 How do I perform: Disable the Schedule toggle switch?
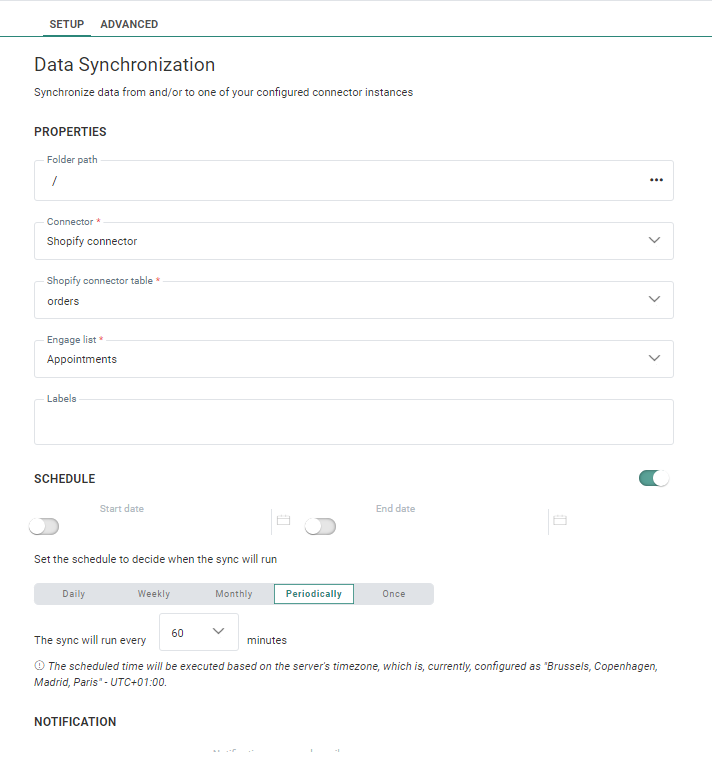[x=653, y=479]
